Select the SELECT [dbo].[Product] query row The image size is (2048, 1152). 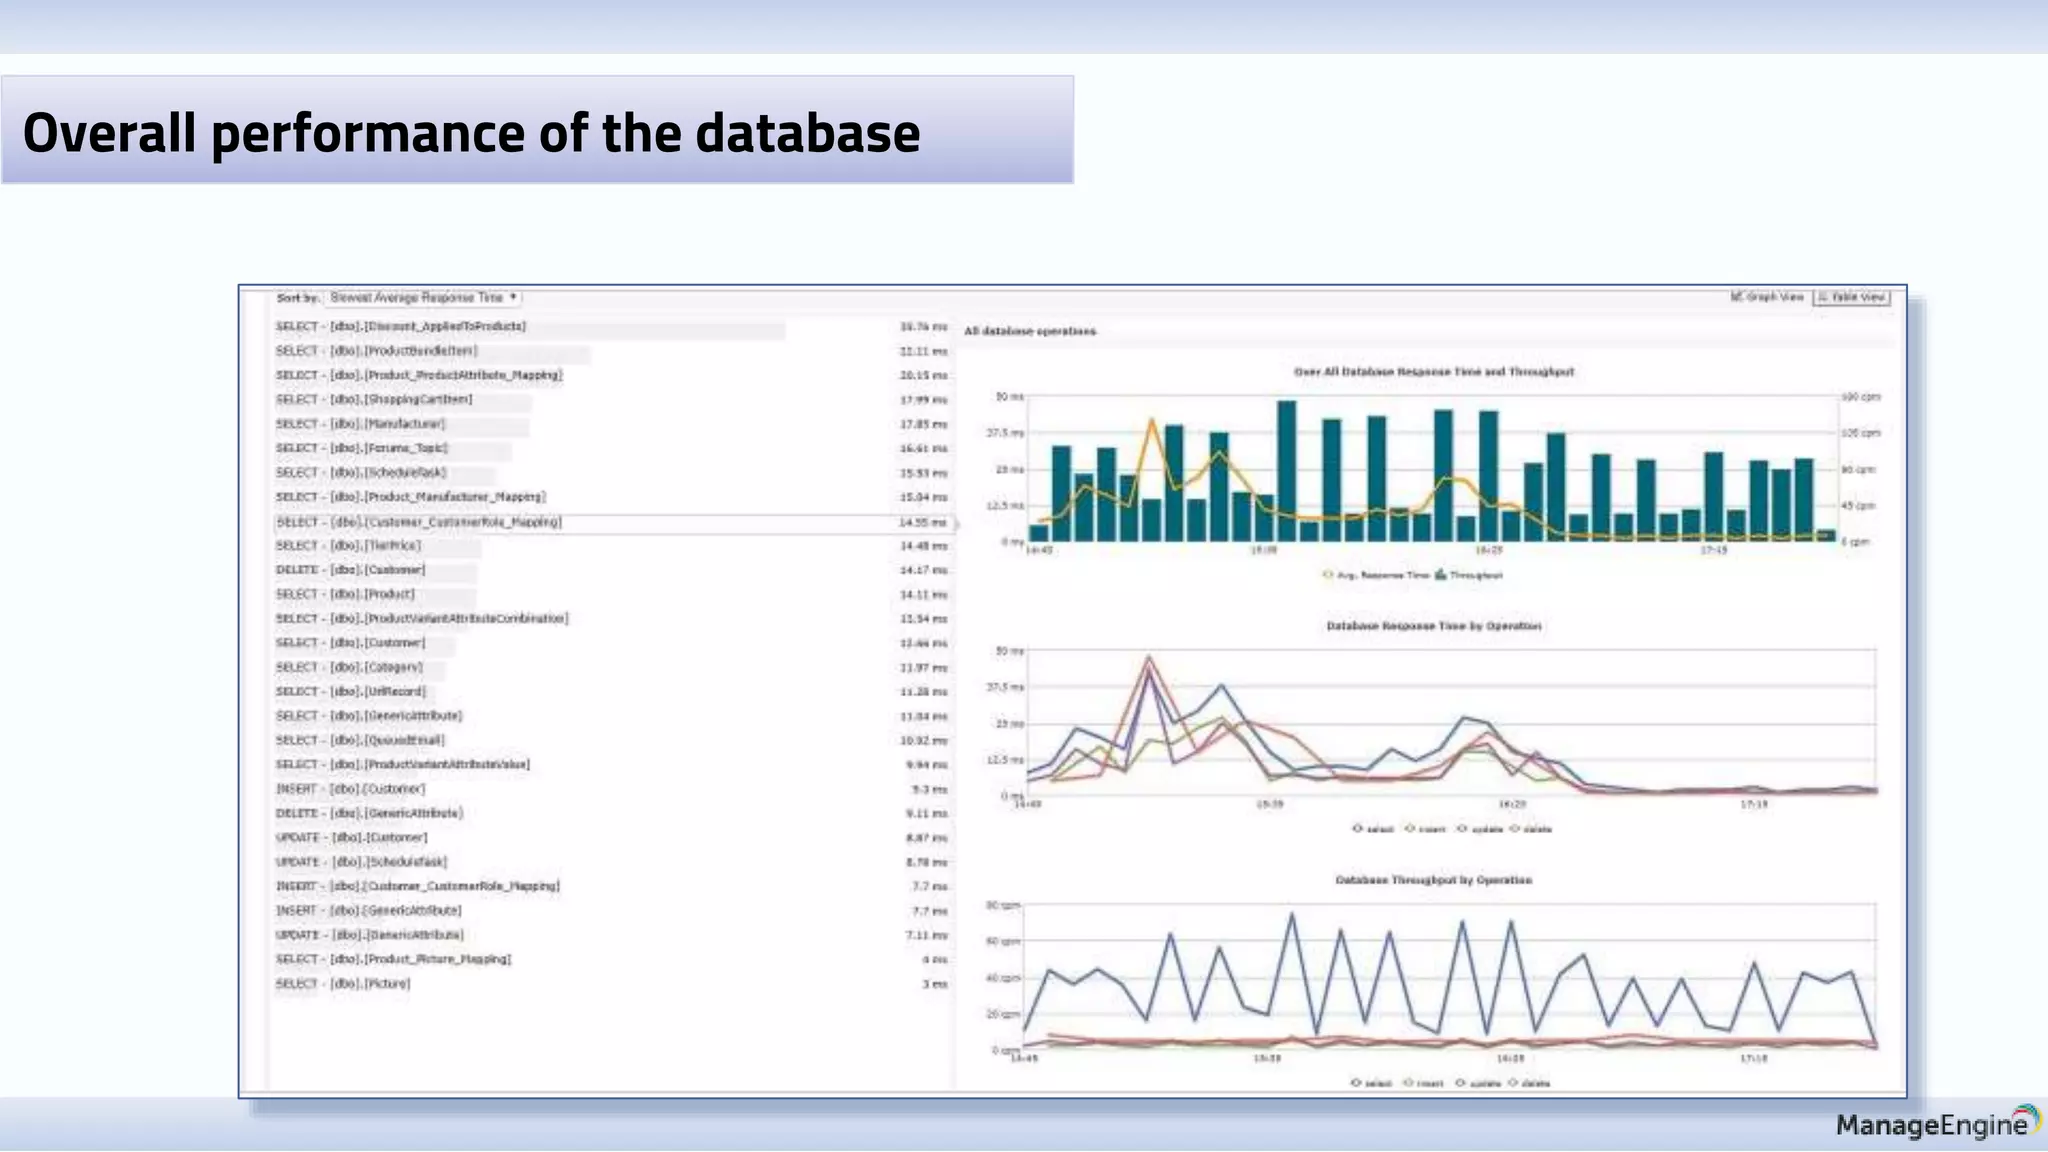611,594
